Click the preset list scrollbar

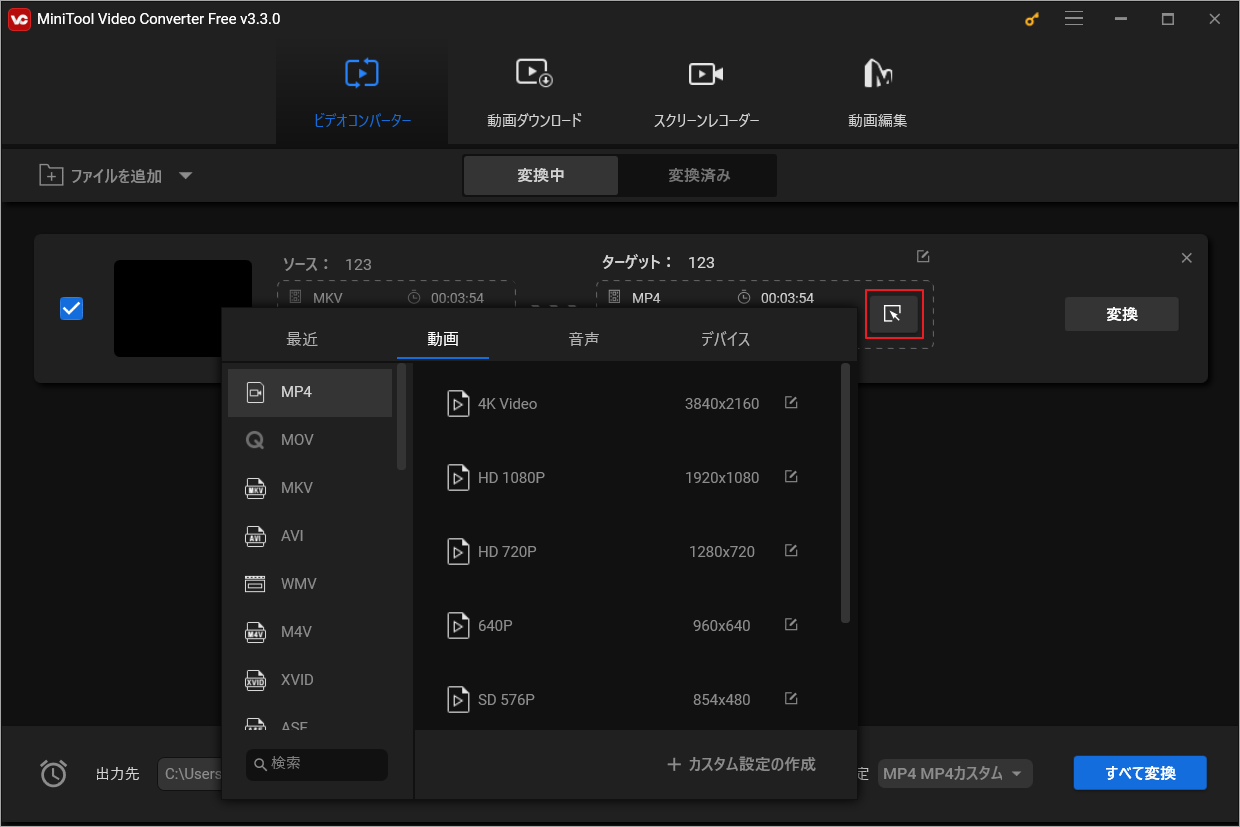click(x=845, y=493)
